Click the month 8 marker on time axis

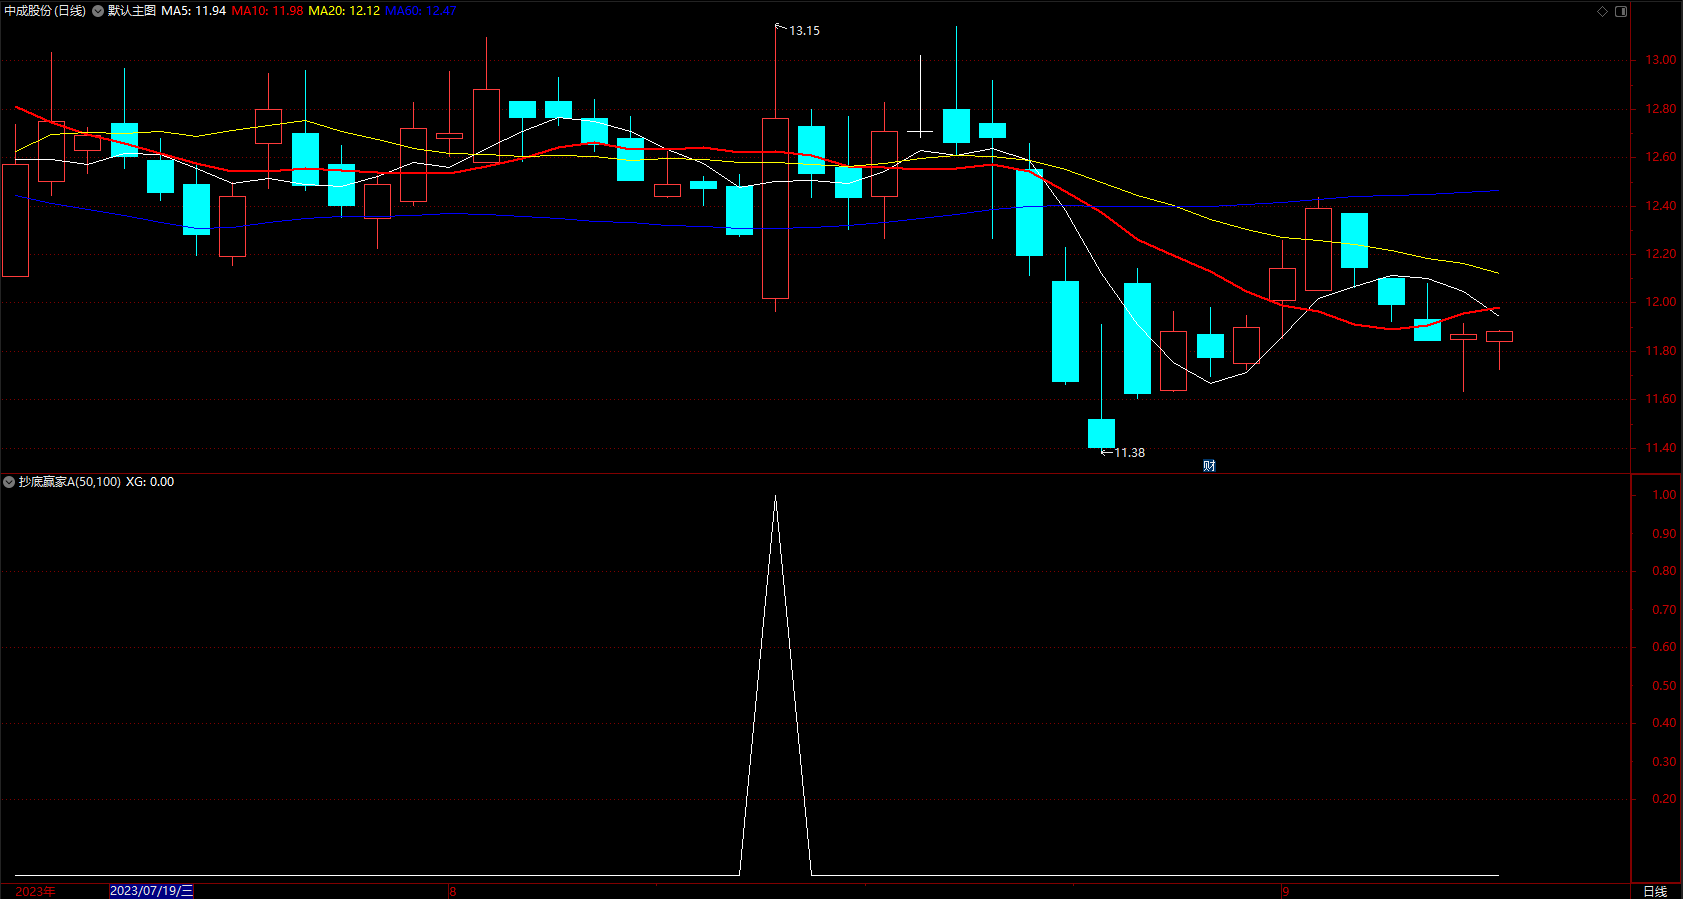tap(453, 891)
